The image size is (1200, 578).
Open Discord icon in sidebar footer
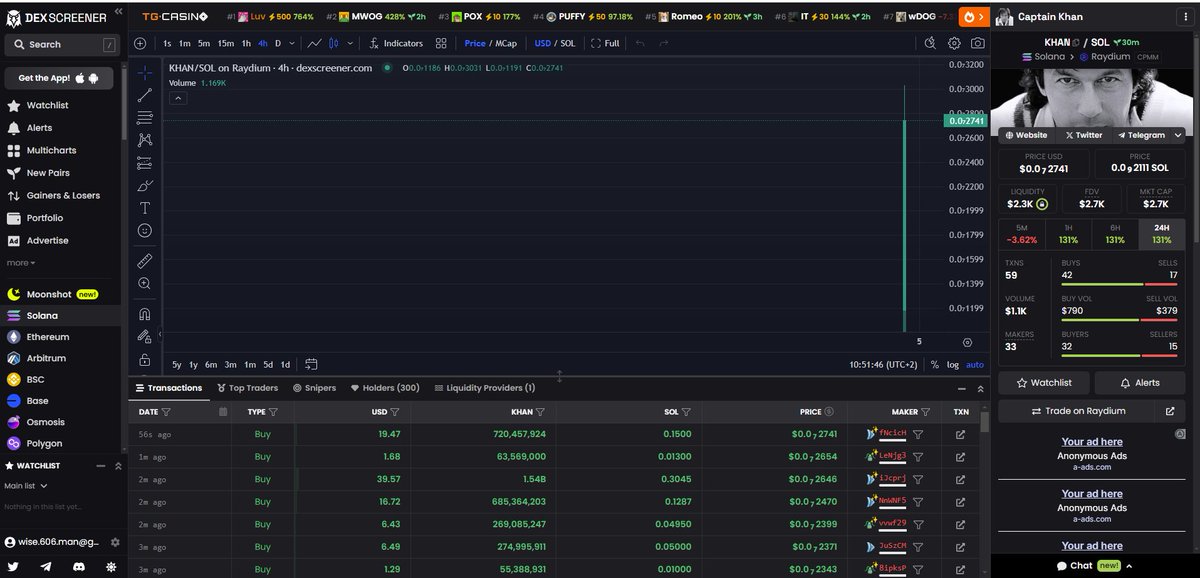(x=78, y=566)
